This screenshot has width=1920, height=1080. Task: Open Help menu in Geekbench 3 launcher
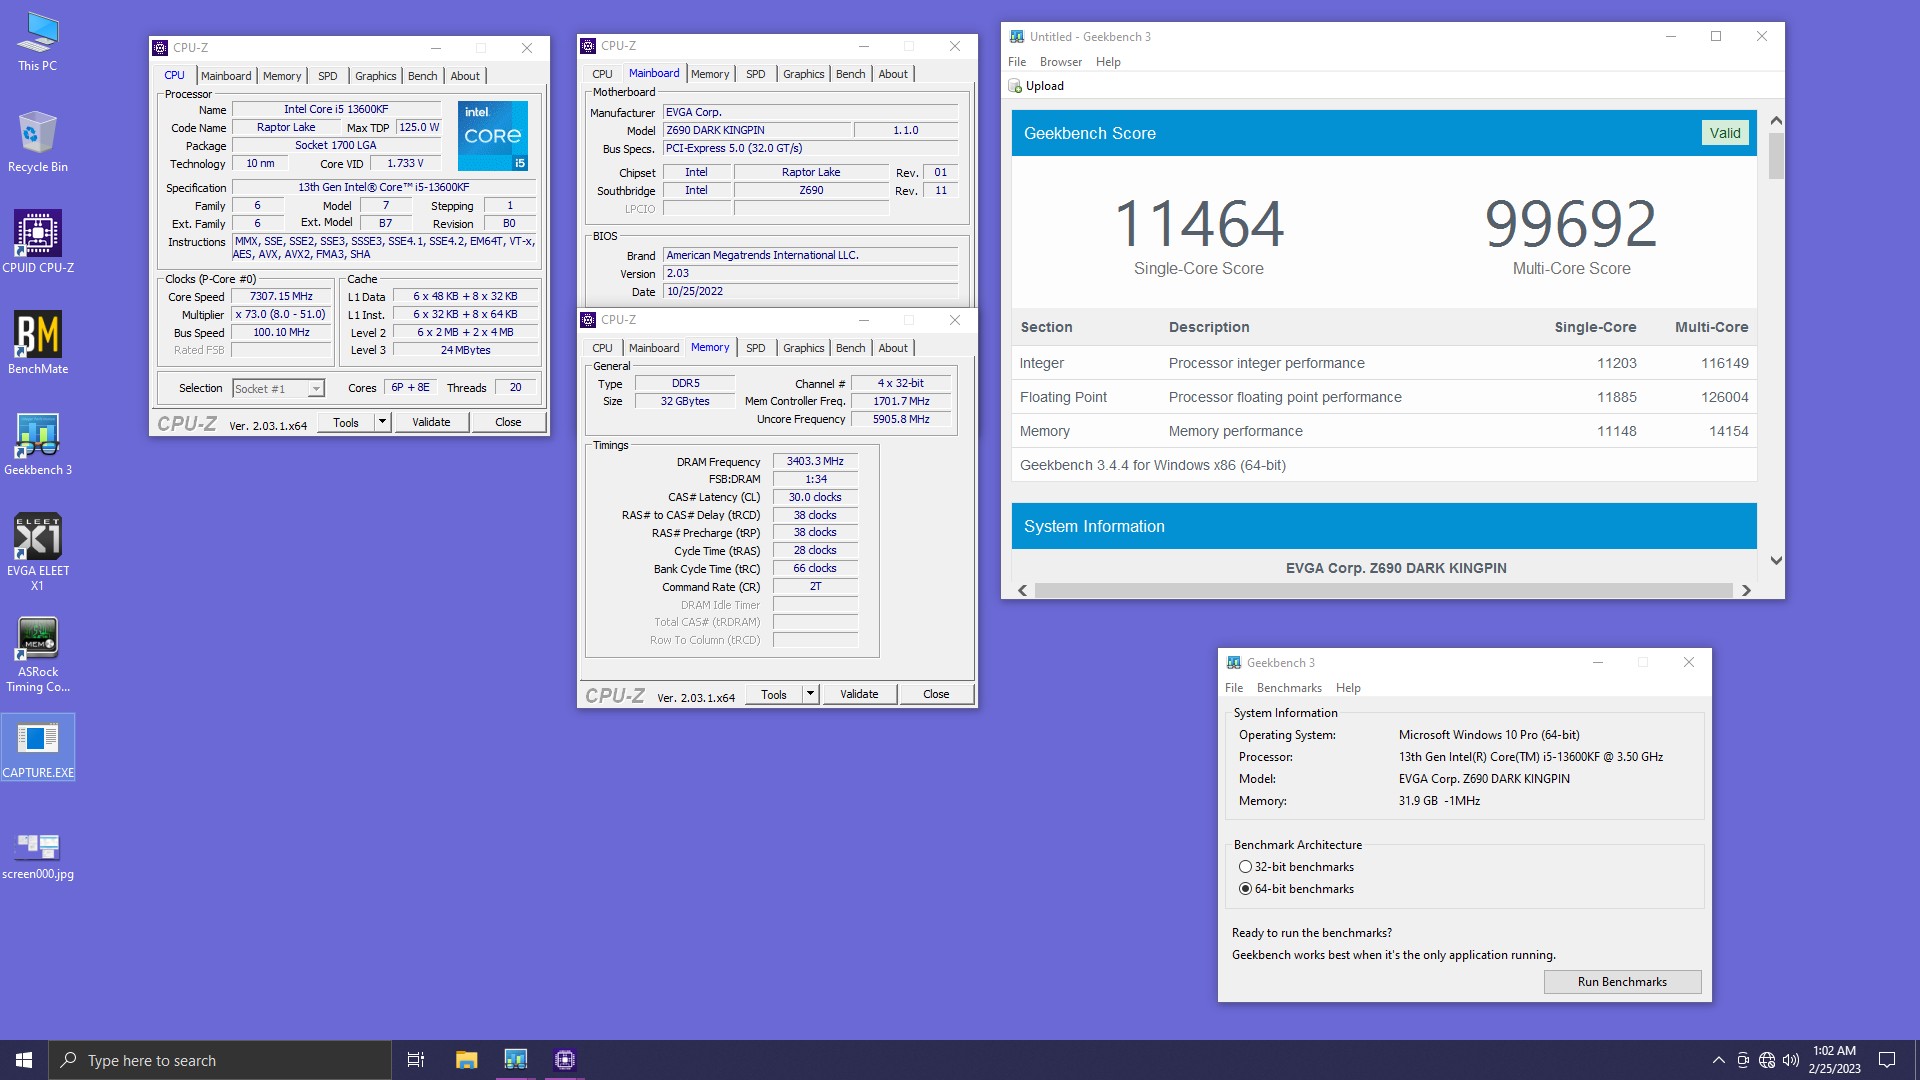coord(1348,688)
